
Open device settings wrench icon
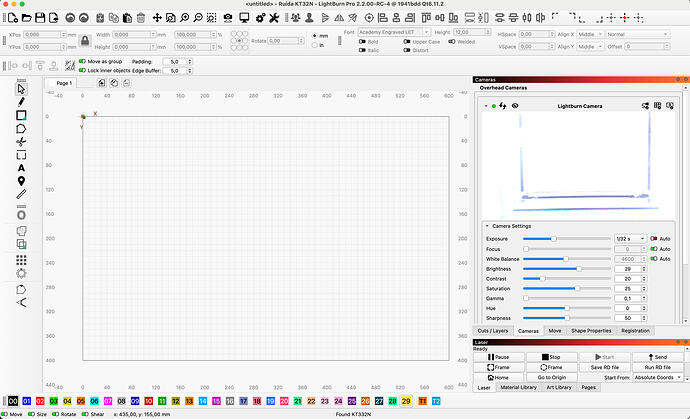tap(274, 18)
